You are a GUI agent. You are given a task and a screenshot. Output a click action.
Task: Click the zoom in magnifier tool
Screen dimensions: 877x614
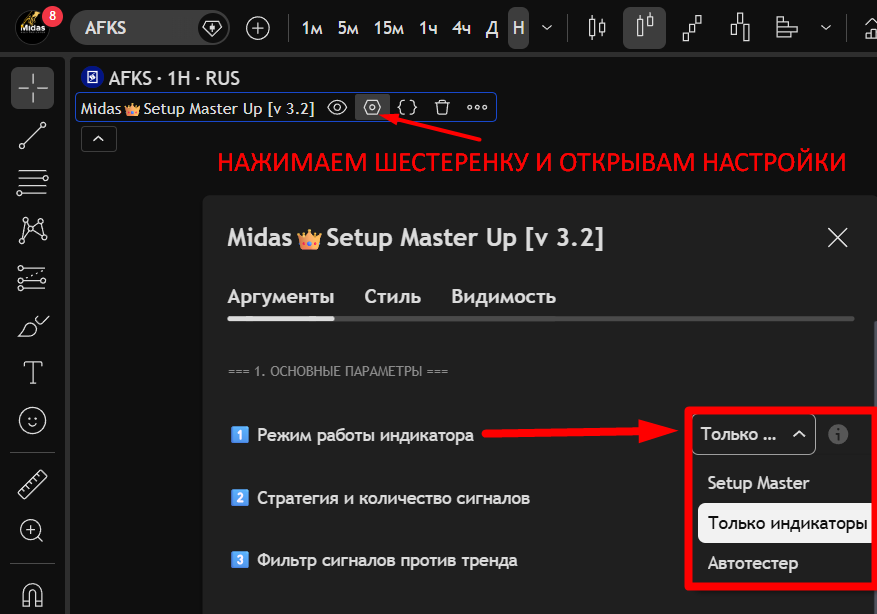click(x=33, y=530)
